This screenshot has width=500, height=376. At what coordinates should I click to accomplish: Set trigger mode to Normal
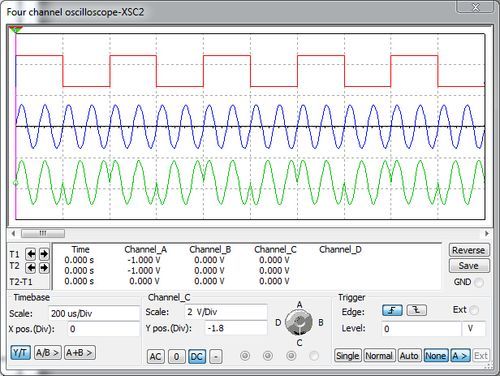click(x=379, y=356)
